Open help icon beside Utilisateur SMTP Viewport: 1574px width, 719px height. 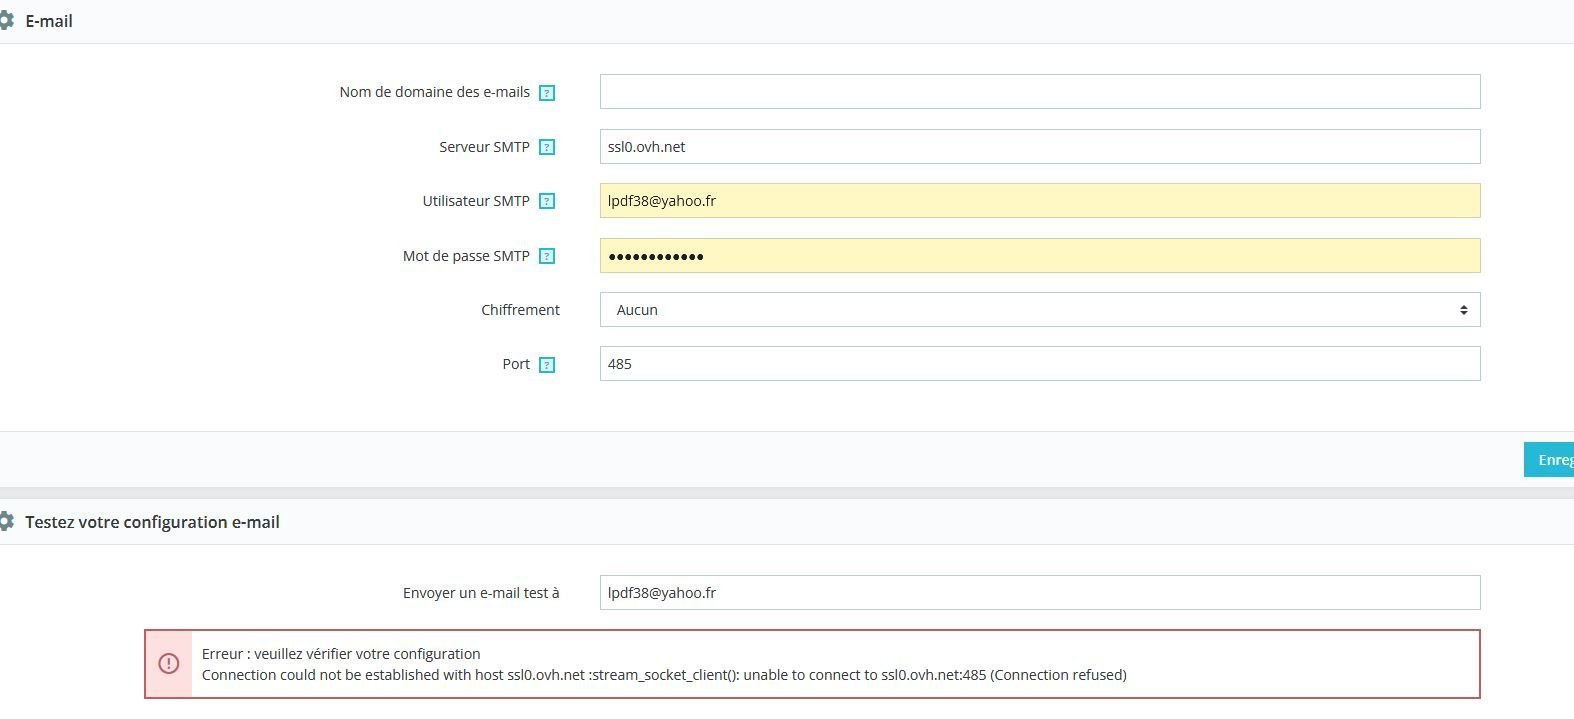pos(547,201)
